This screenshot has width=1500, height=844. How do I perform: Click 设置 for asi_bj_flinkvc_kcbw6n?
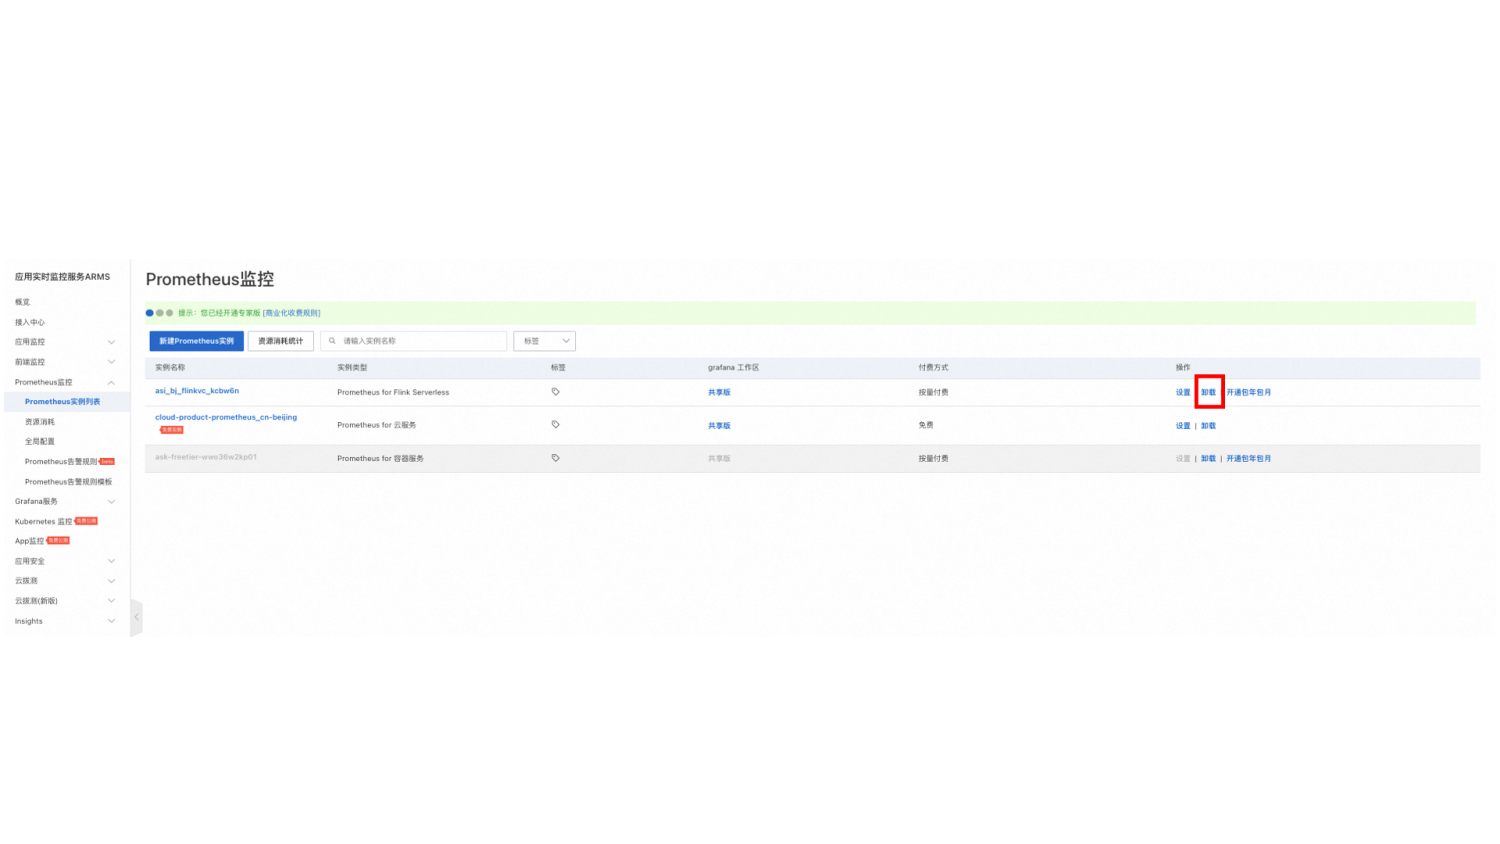click(1183, 392)
